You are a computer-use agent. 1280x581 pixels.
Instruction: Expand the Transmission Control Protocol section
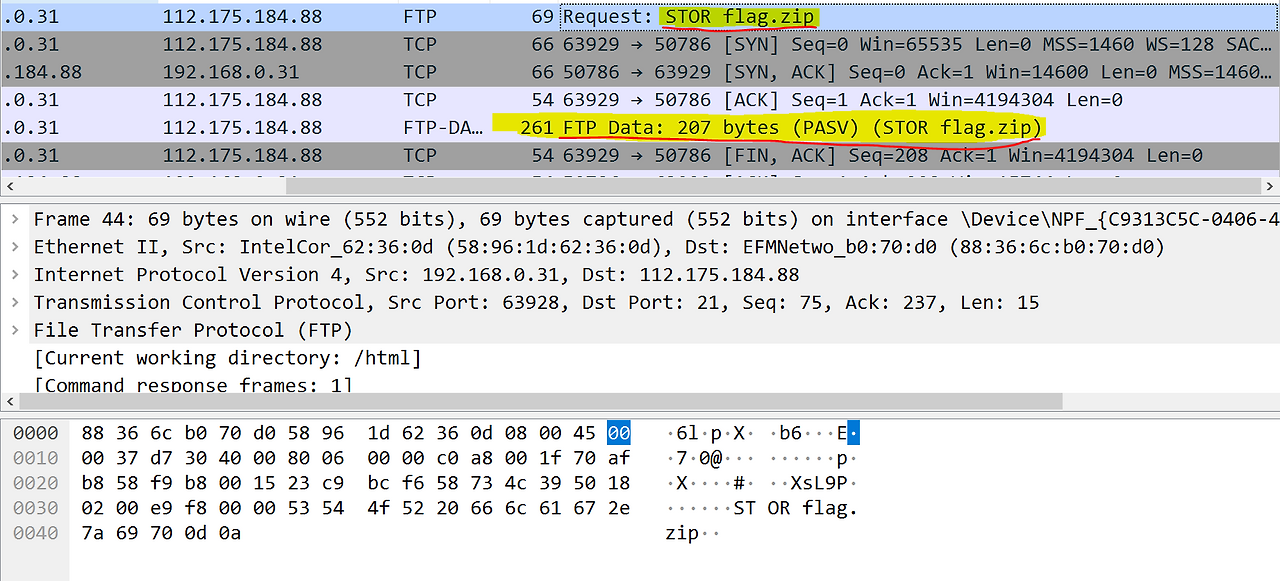click(14, 302)
